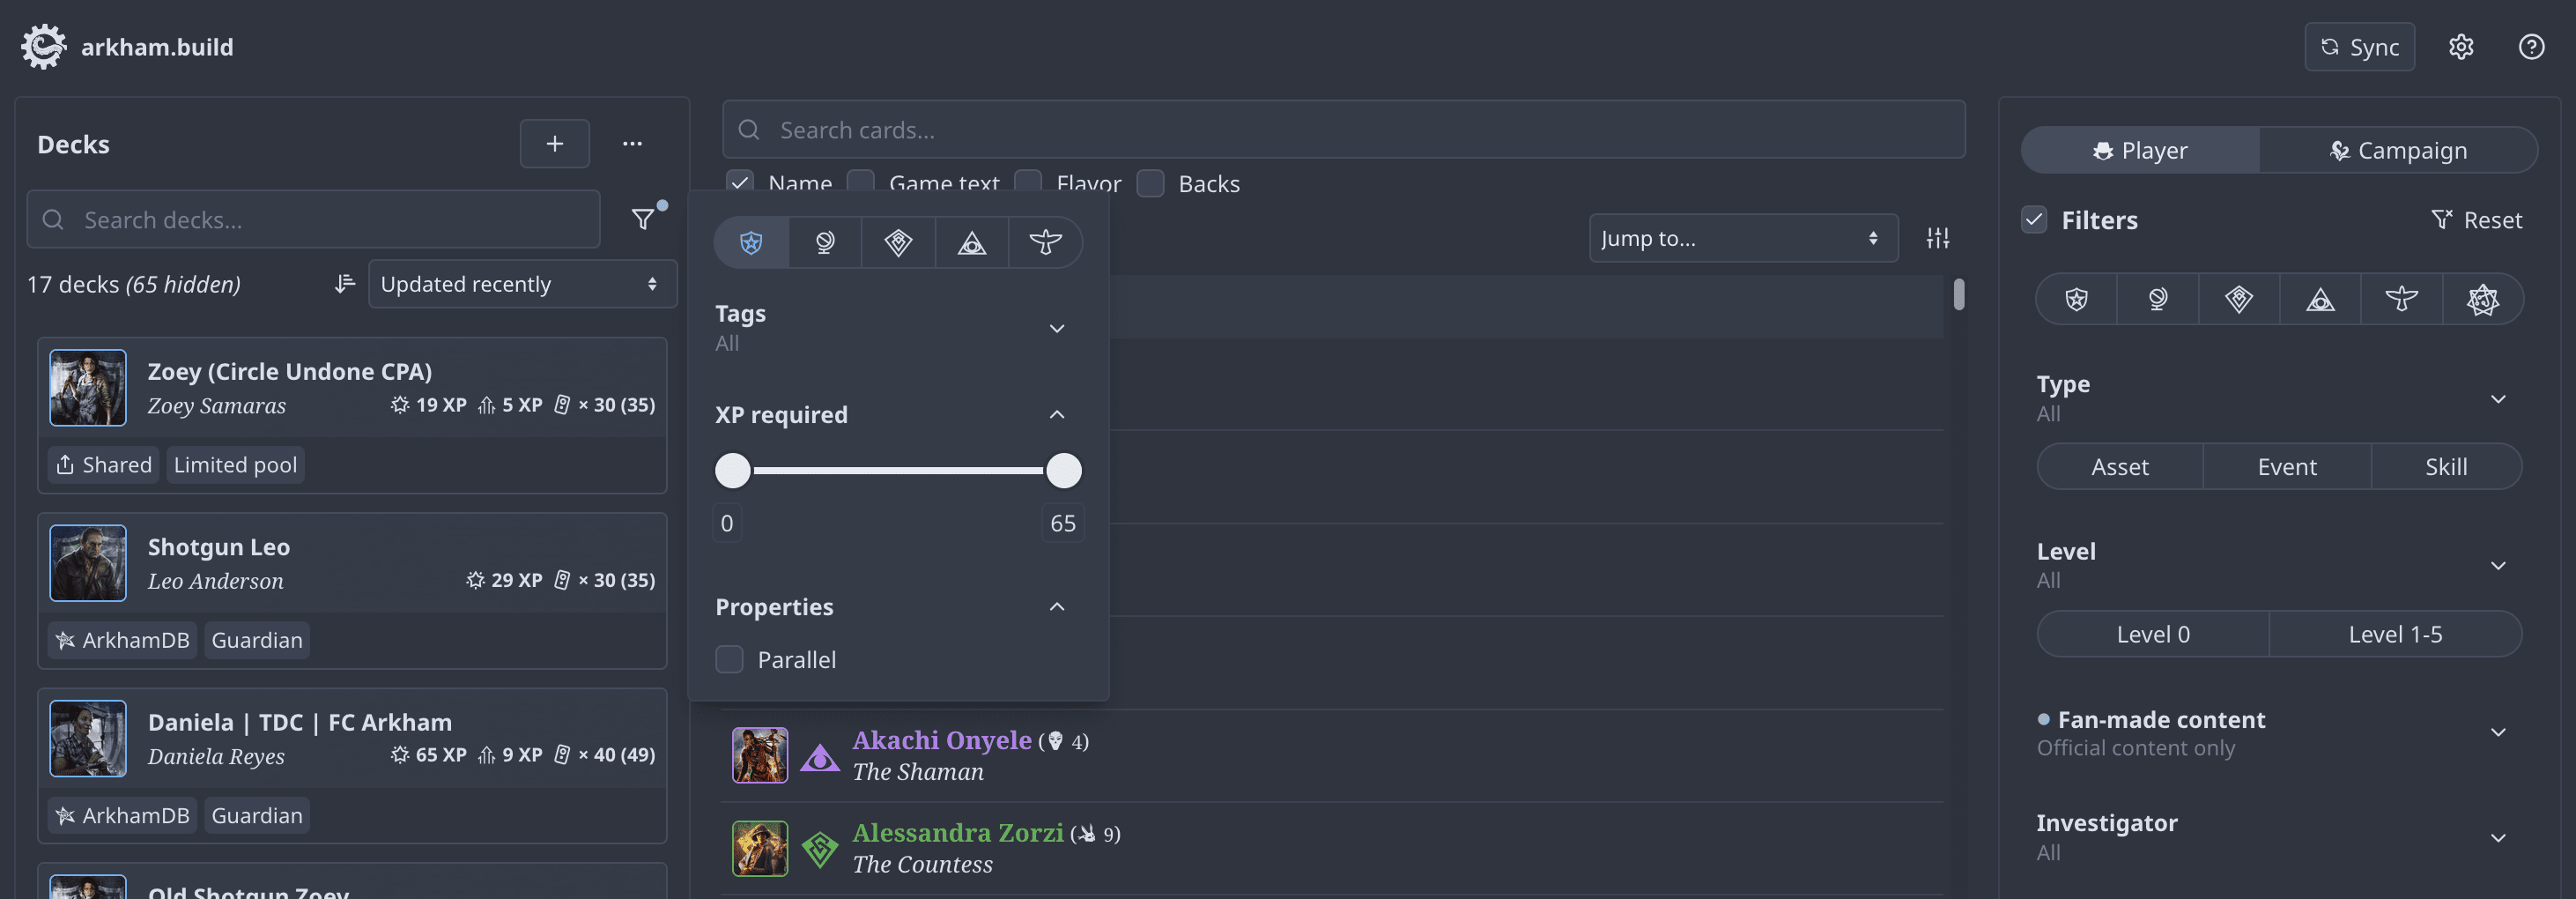Uncheck the Filters checkbox
This screenshot has height=899, width=2576.
point(2033,220)
